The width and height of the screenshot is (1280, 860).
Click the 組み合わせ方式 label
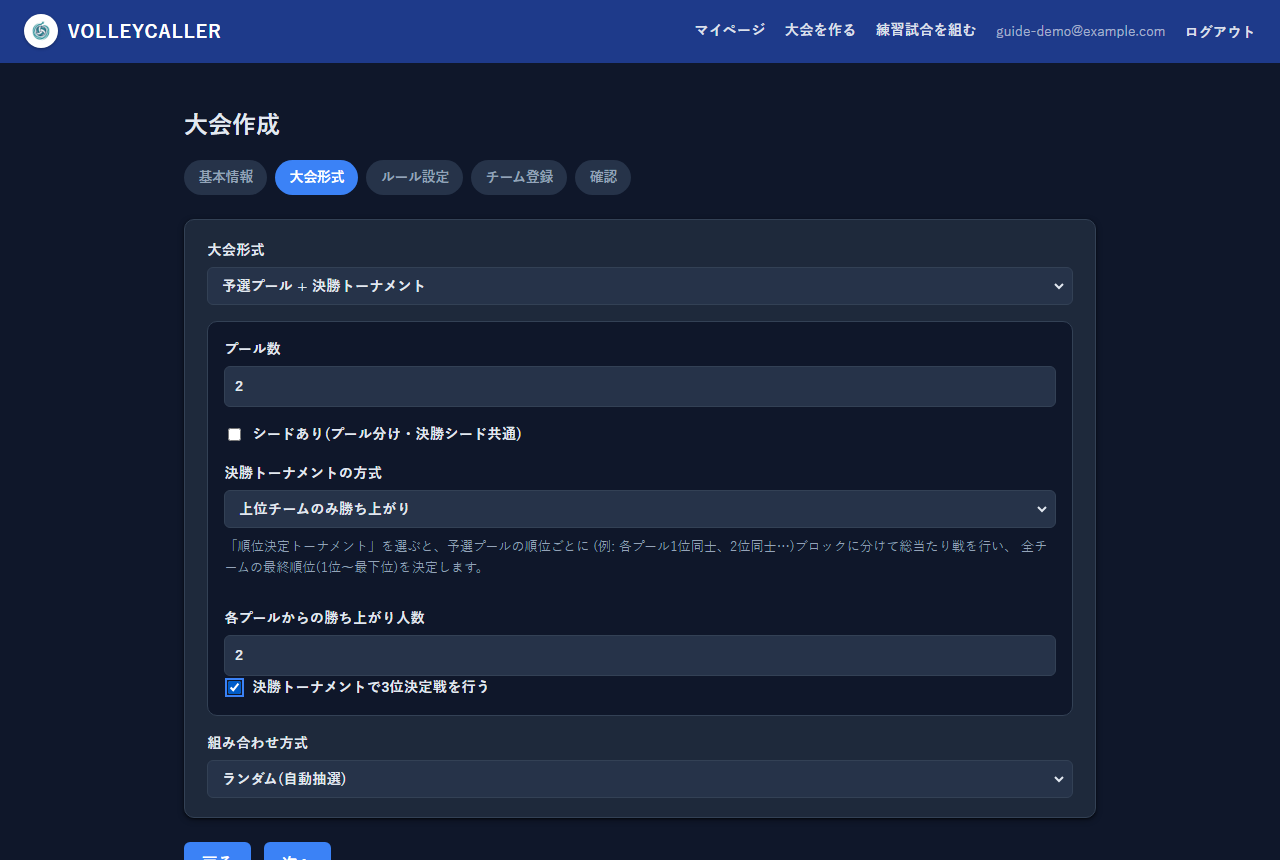point(258,743)
